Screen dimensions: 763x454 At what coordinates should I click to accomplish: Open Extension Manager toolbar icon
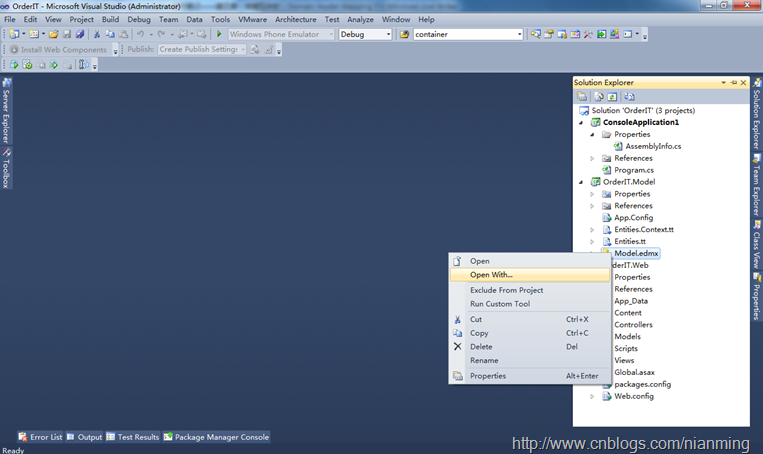click(x=615, y=34)
